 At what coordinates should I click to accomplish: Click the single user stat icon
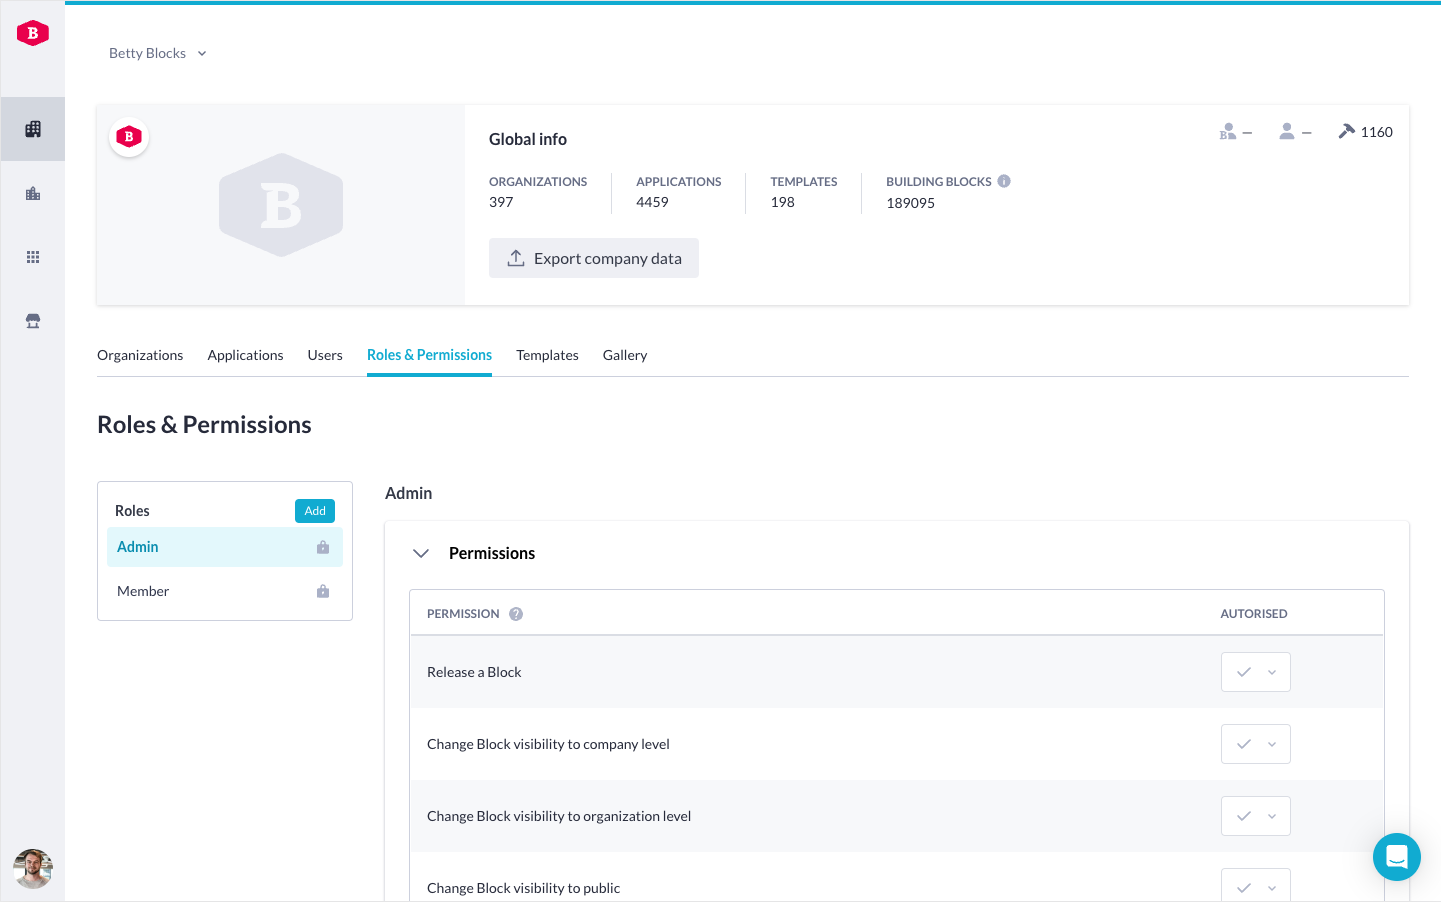[x=1287, y=132]
